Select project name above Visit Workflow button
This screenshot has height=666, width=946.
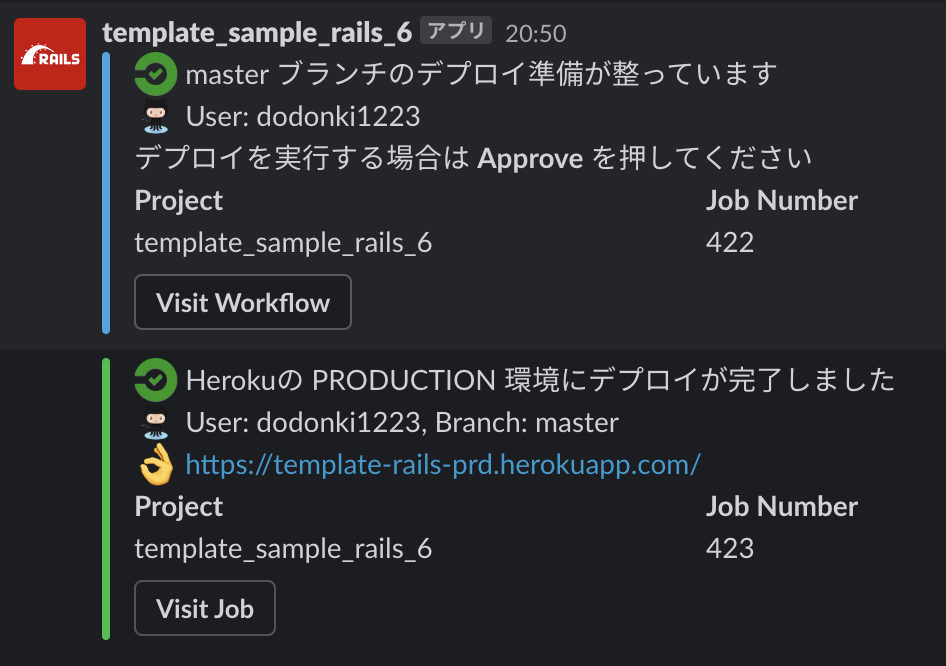coord(283,243)
